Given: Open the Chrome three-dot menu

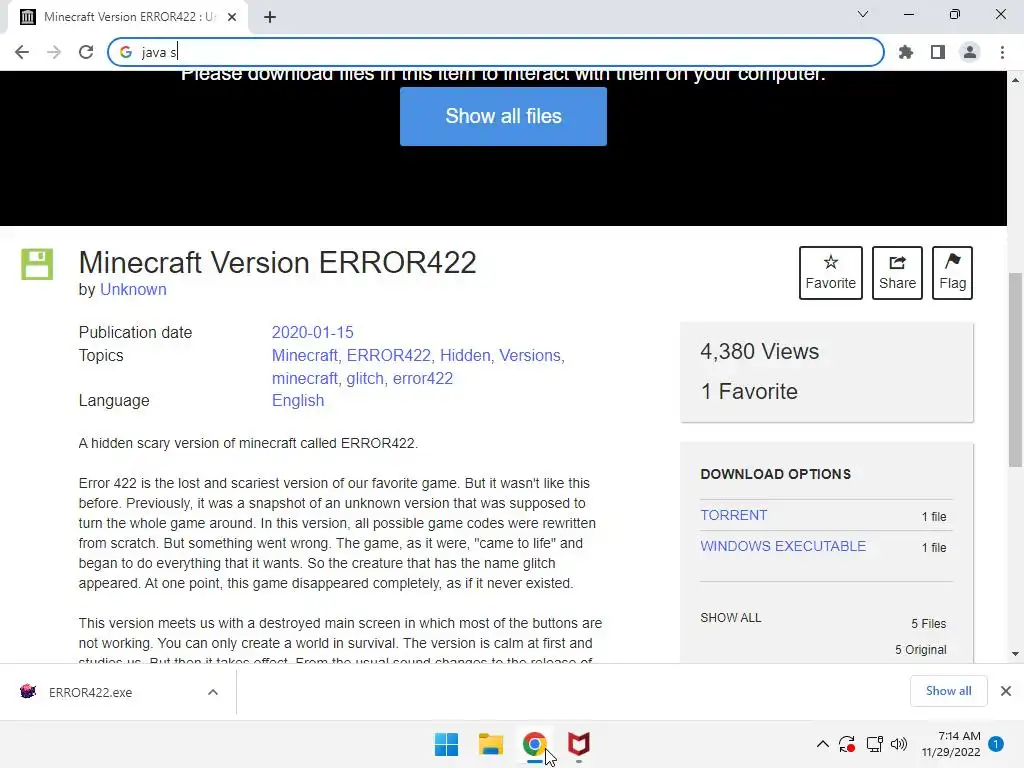Looking at the screenshot, I should [1002, 52].
